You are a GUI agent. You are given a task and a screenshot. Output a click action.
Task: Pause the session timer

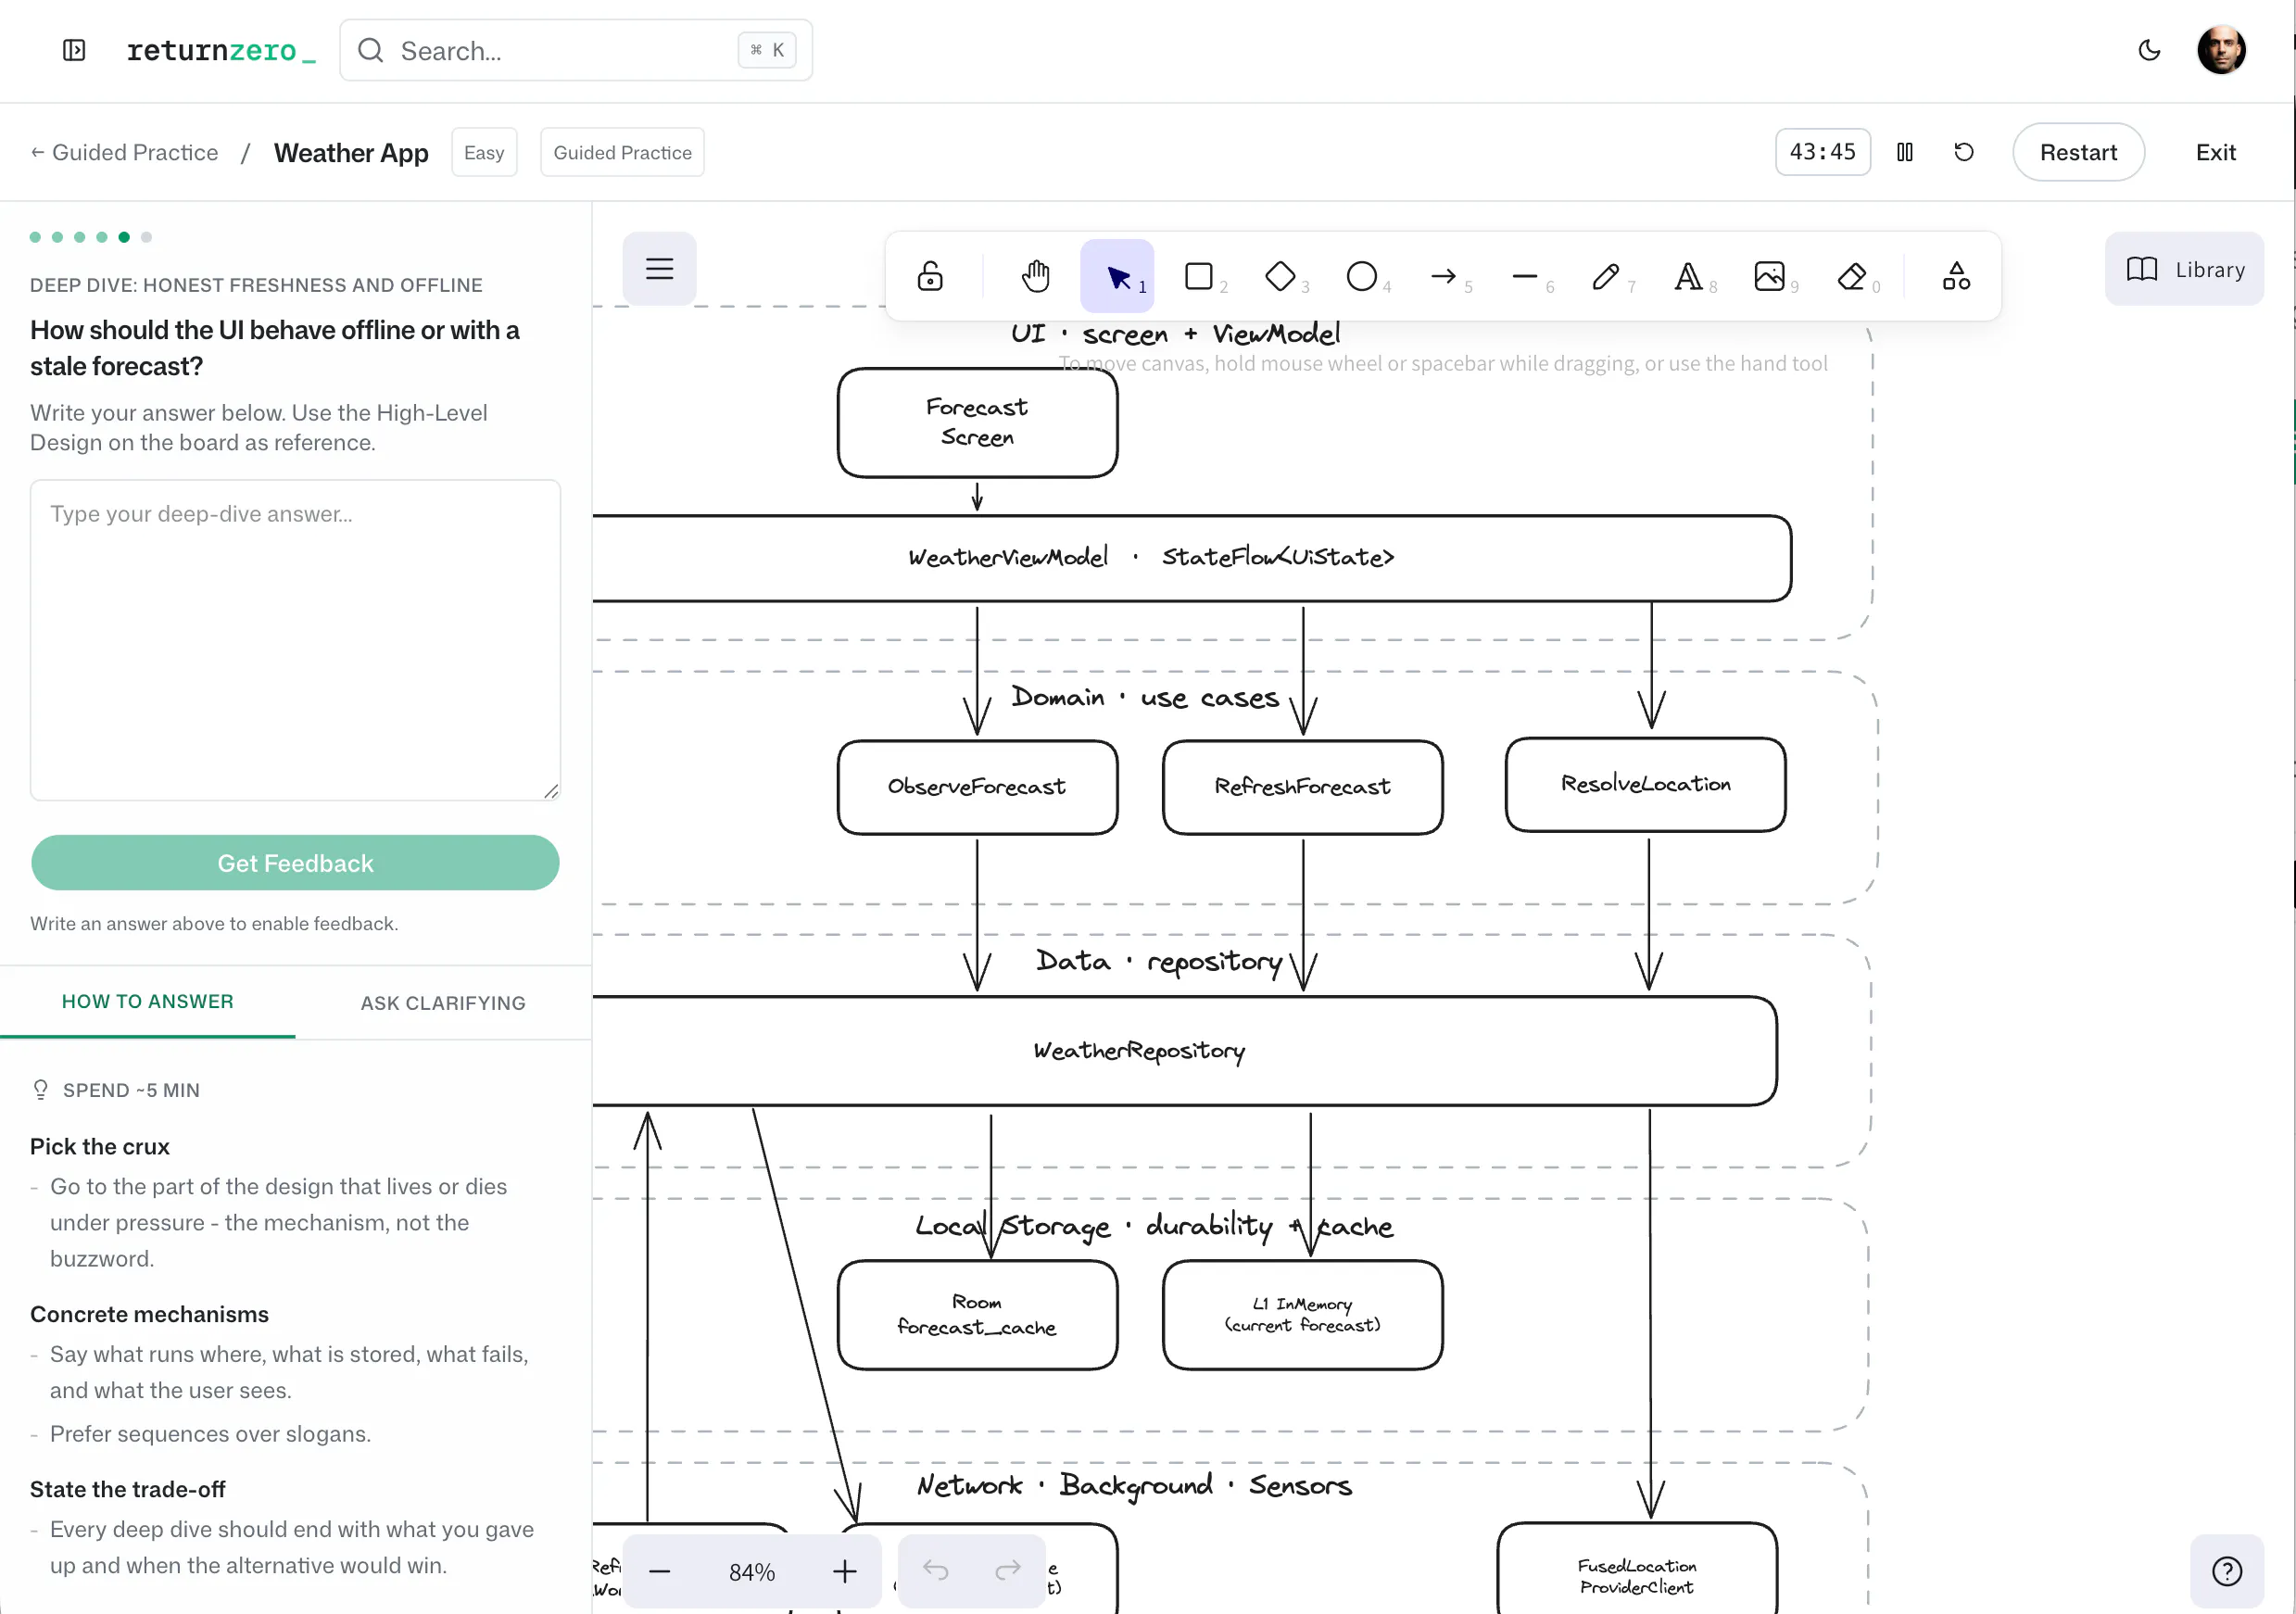pos(1905,152)
